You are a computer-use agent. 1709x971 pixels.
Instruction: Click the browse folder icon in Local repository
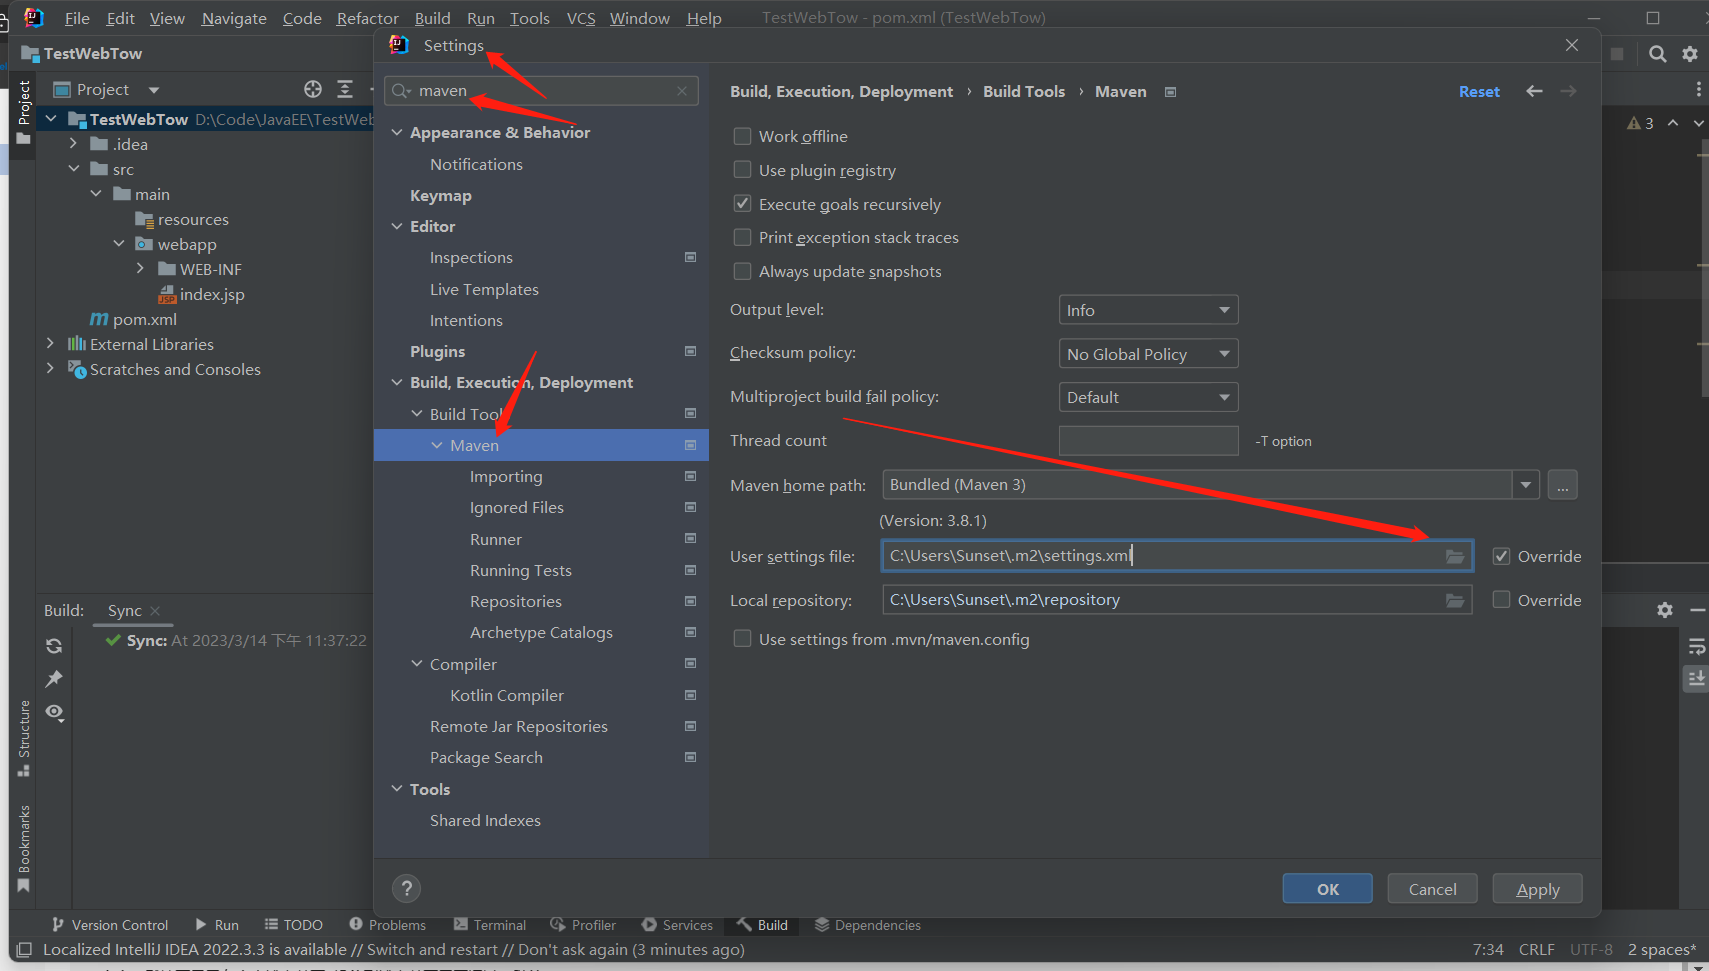point(1455,600)
